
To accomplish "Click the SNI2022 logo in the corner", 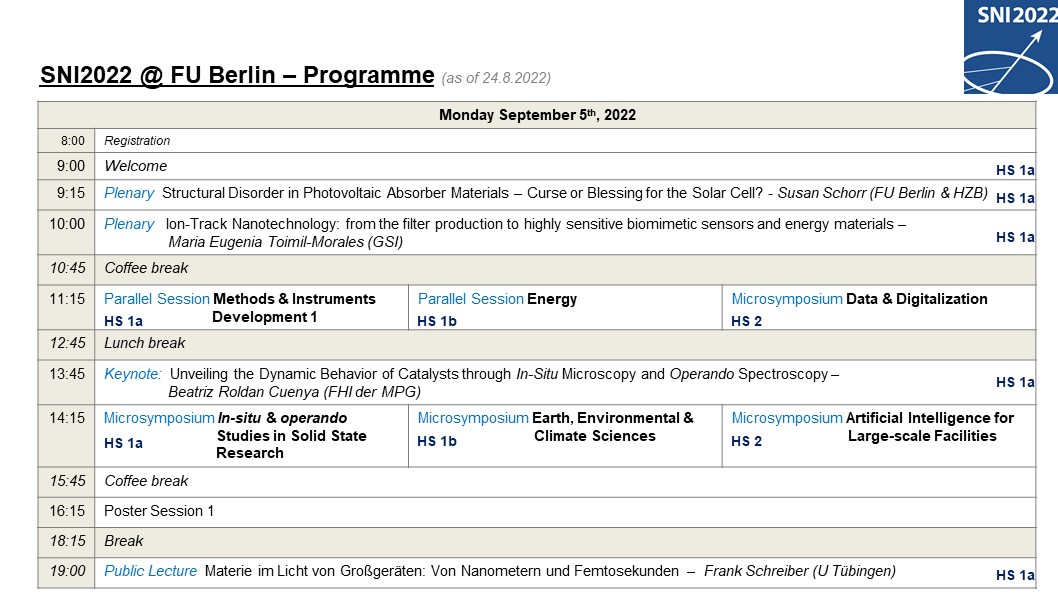I will 1010,47.
